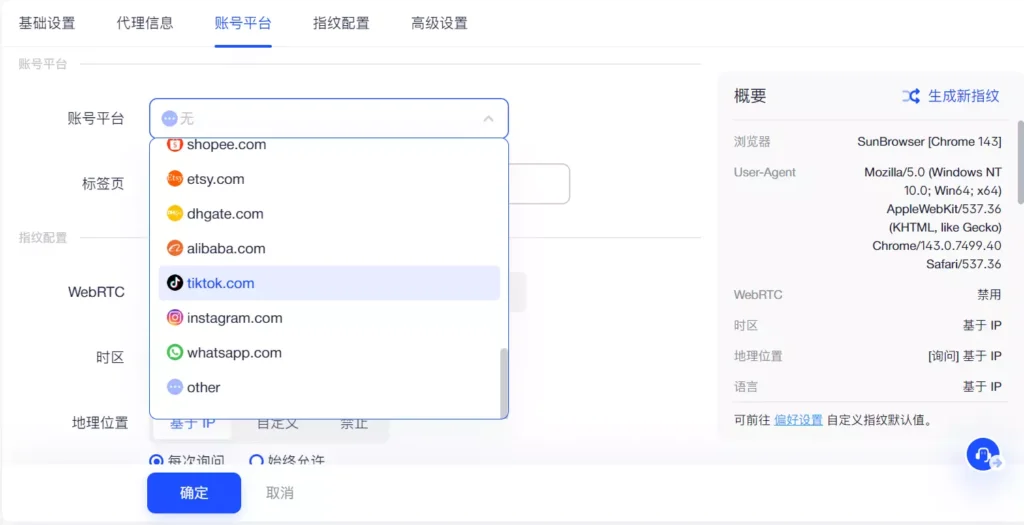Collapse the 账号平台 dropdown via chevron arrow
The width and height of the screenshot is (1024, 525).
(488, 119)
